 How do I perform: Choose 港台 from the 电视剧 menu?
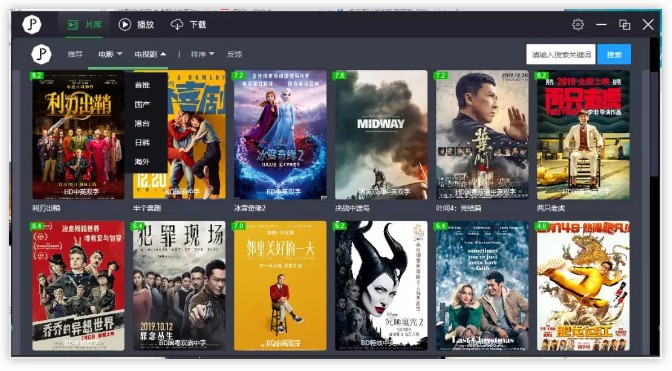(142, 123)
